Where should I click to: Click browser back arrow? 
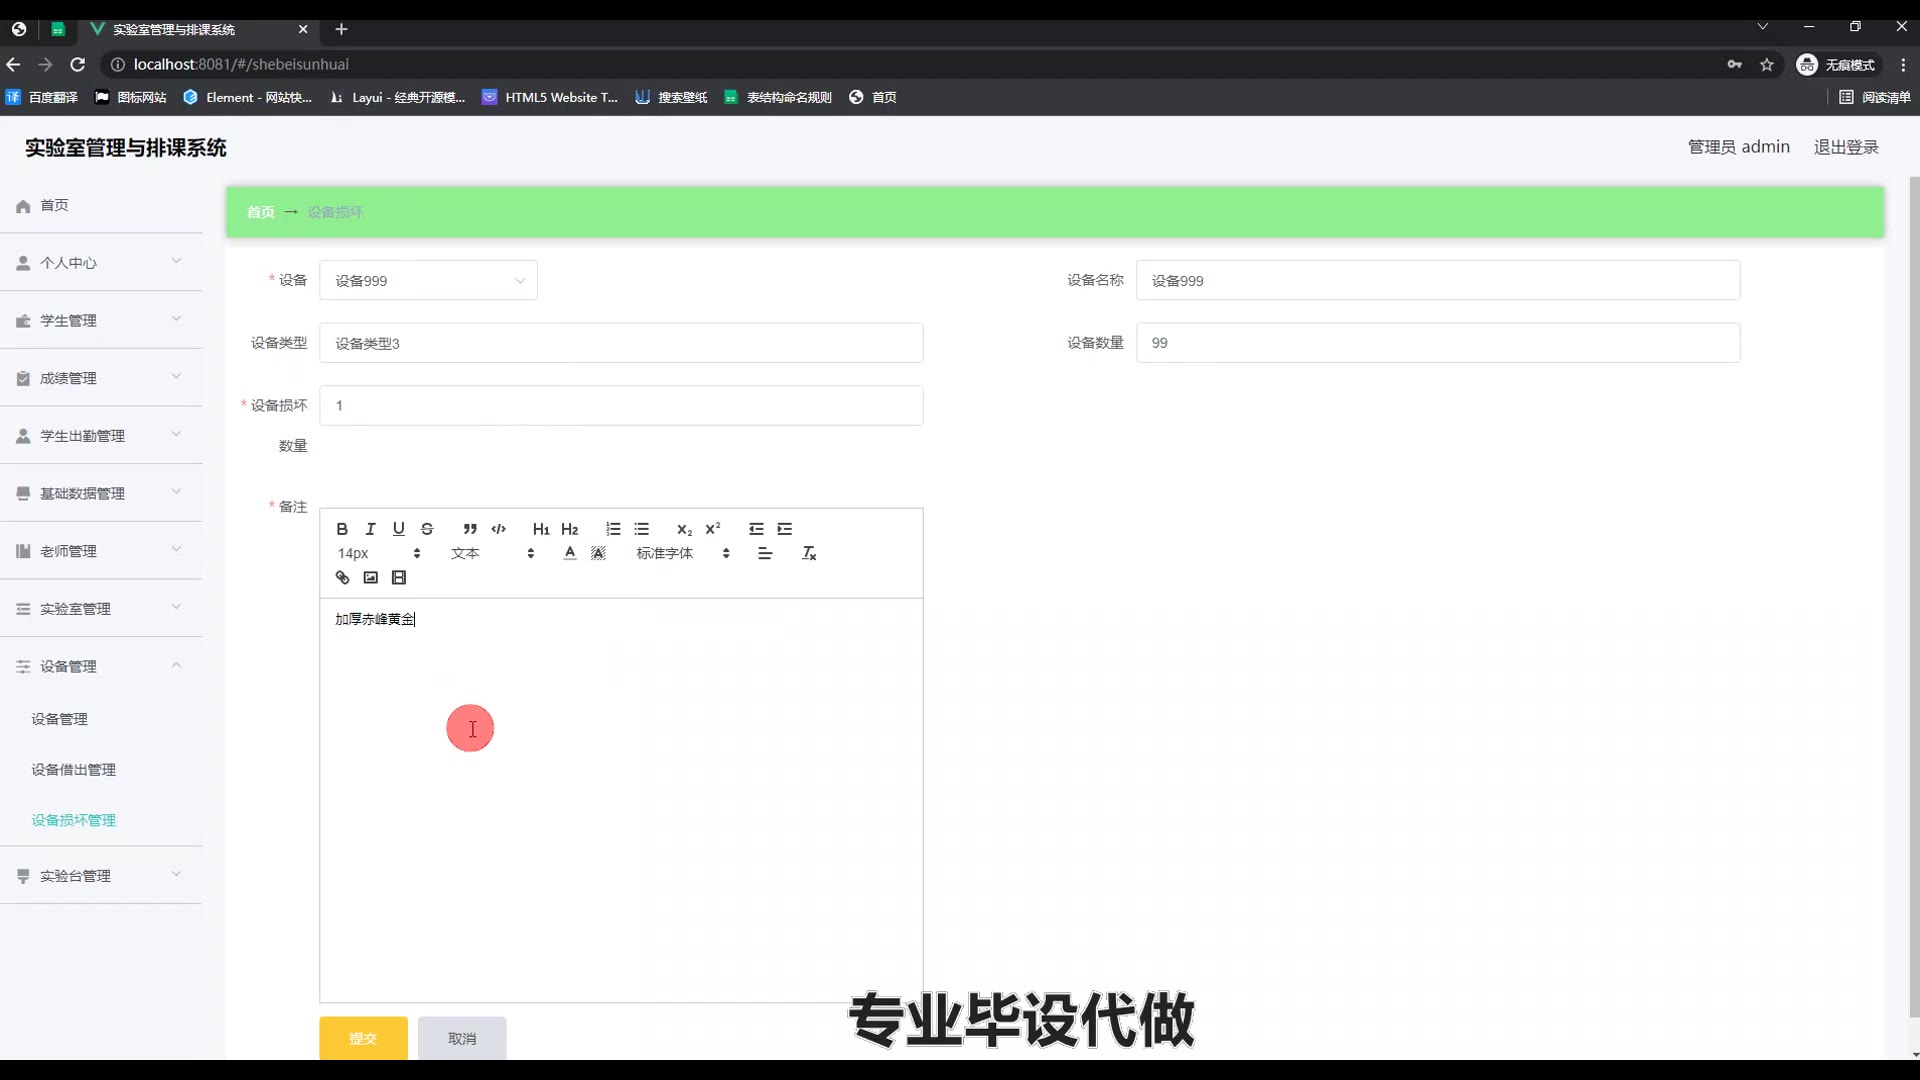point(13,64)
